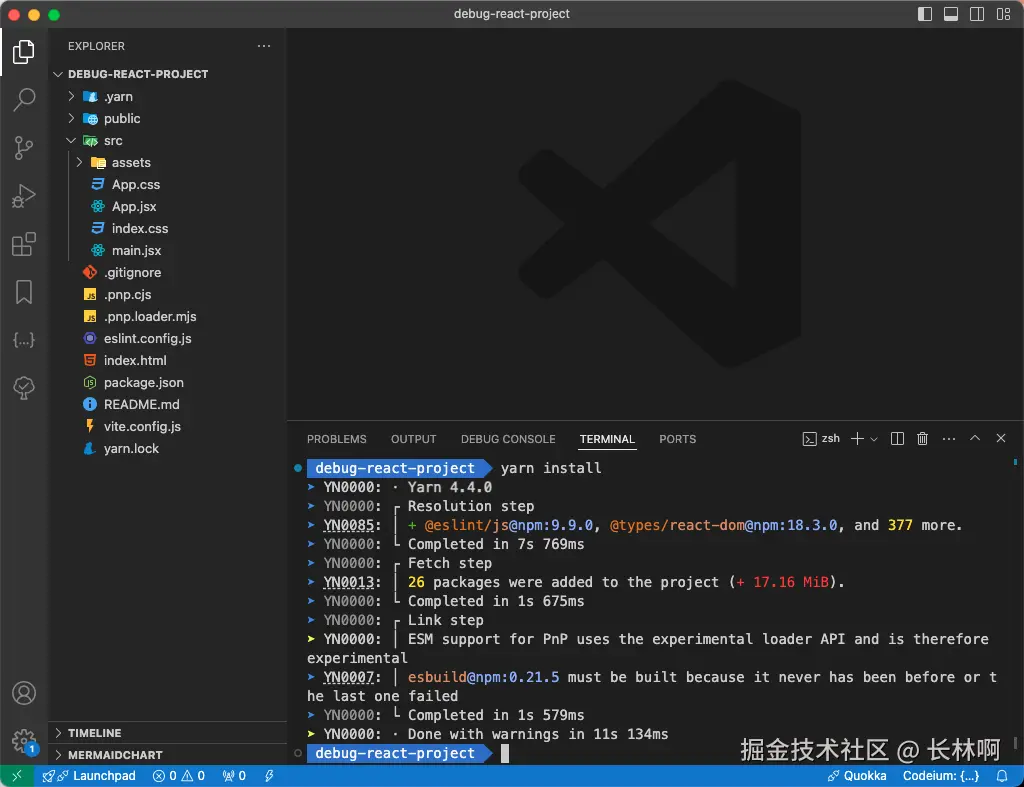Open the Extensions view

point(24,244)
